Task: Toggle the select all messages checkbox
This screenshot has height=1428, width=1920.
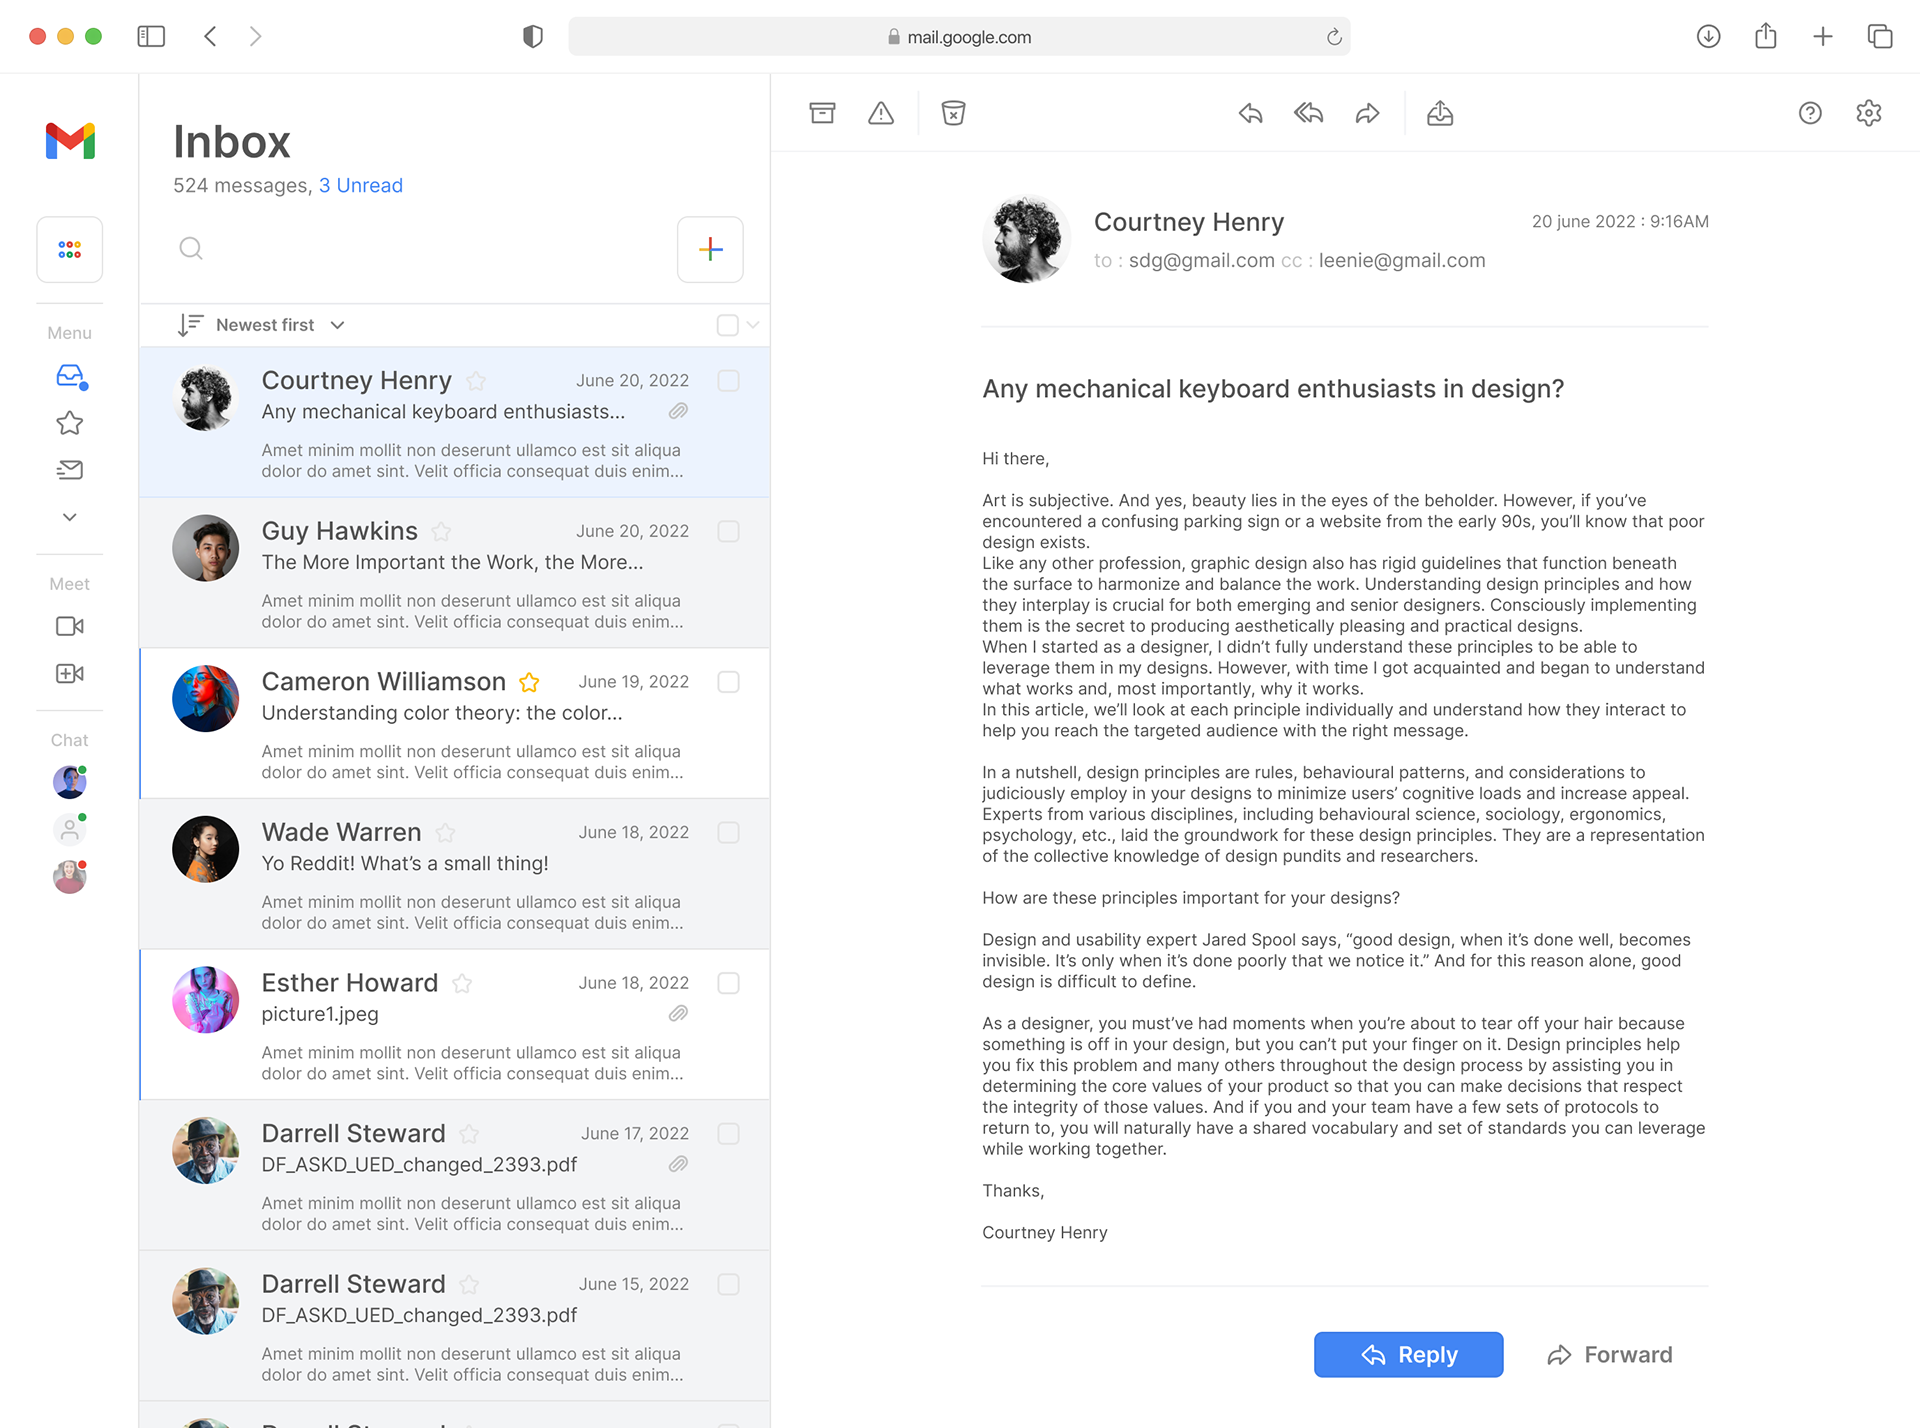Action: coord(727,325)
